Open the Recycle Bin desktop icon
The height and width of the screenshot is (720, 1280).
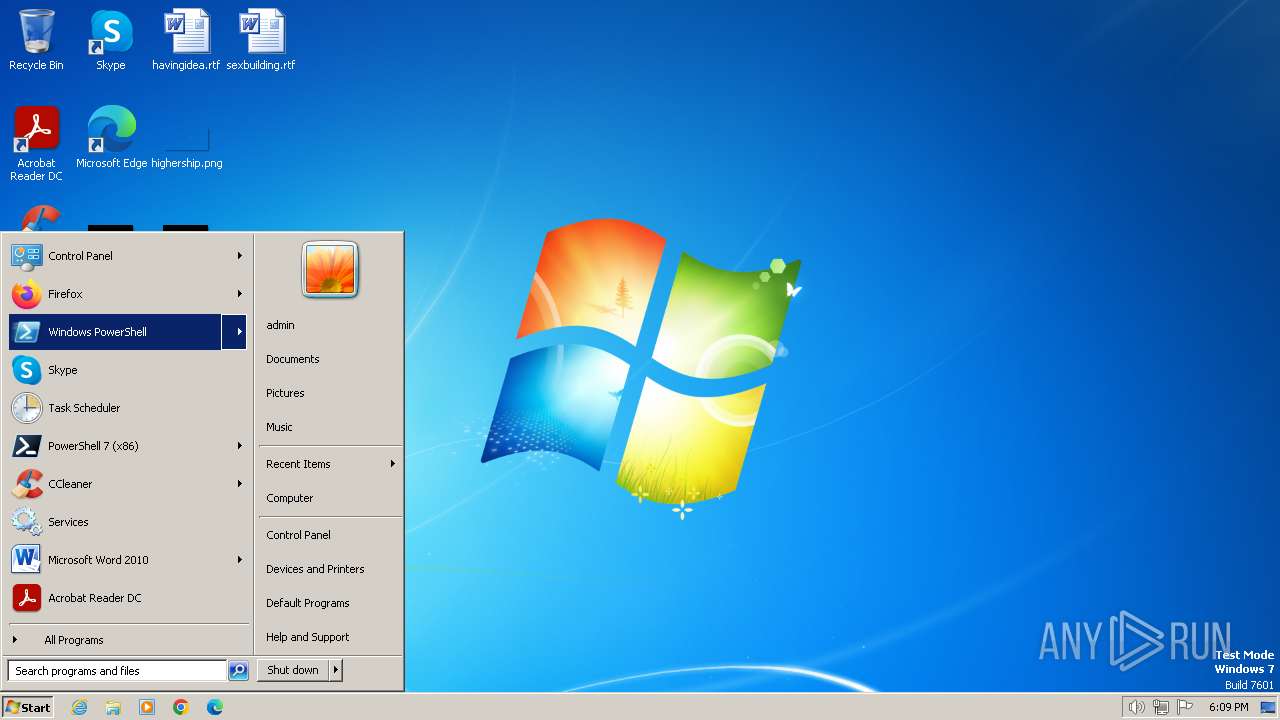click(36, 40)
